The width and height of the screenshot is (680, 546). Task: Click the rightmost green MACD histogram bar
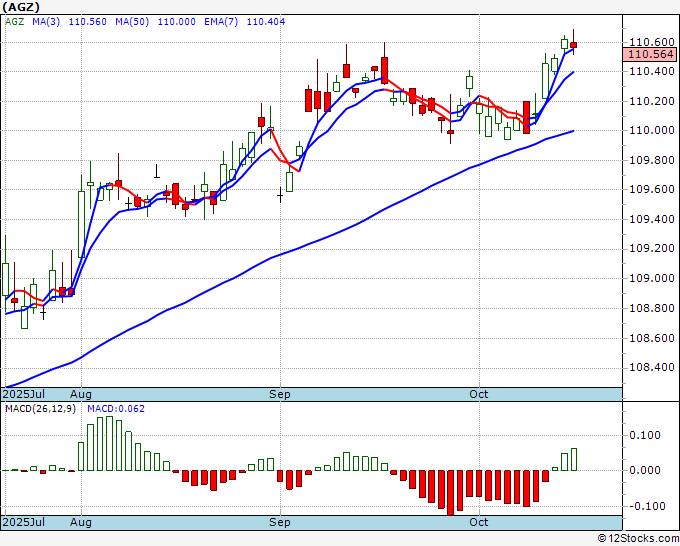[574, 460]
